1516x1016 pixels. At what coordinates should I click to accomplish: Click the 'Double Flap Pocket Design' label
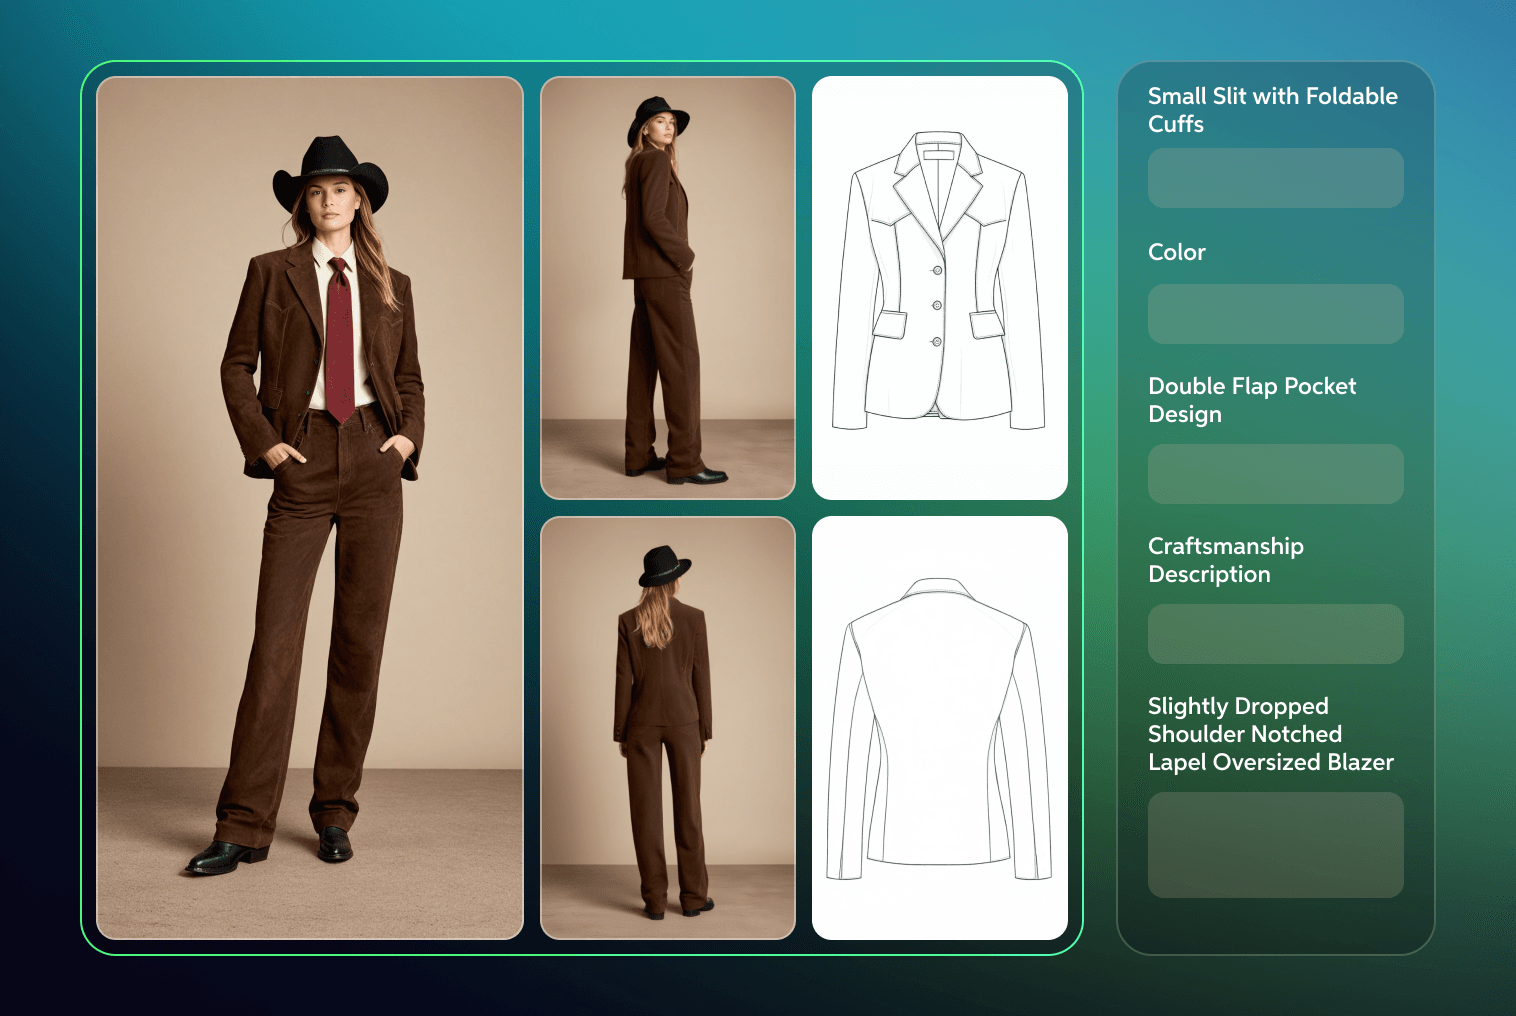click(x=1252, y=400)
